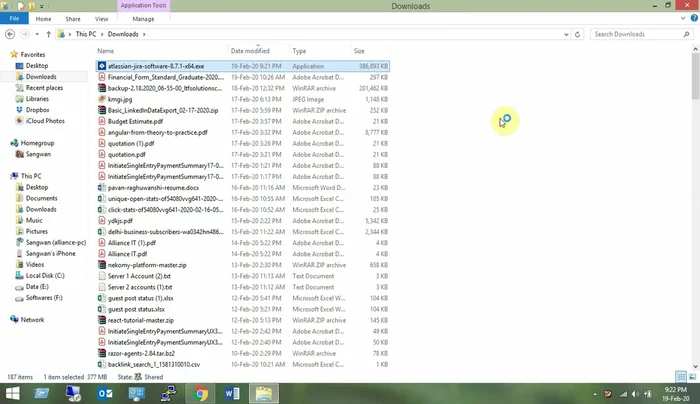Click the Back navigation arrow
700x404 pixels.
click(10, 34)
